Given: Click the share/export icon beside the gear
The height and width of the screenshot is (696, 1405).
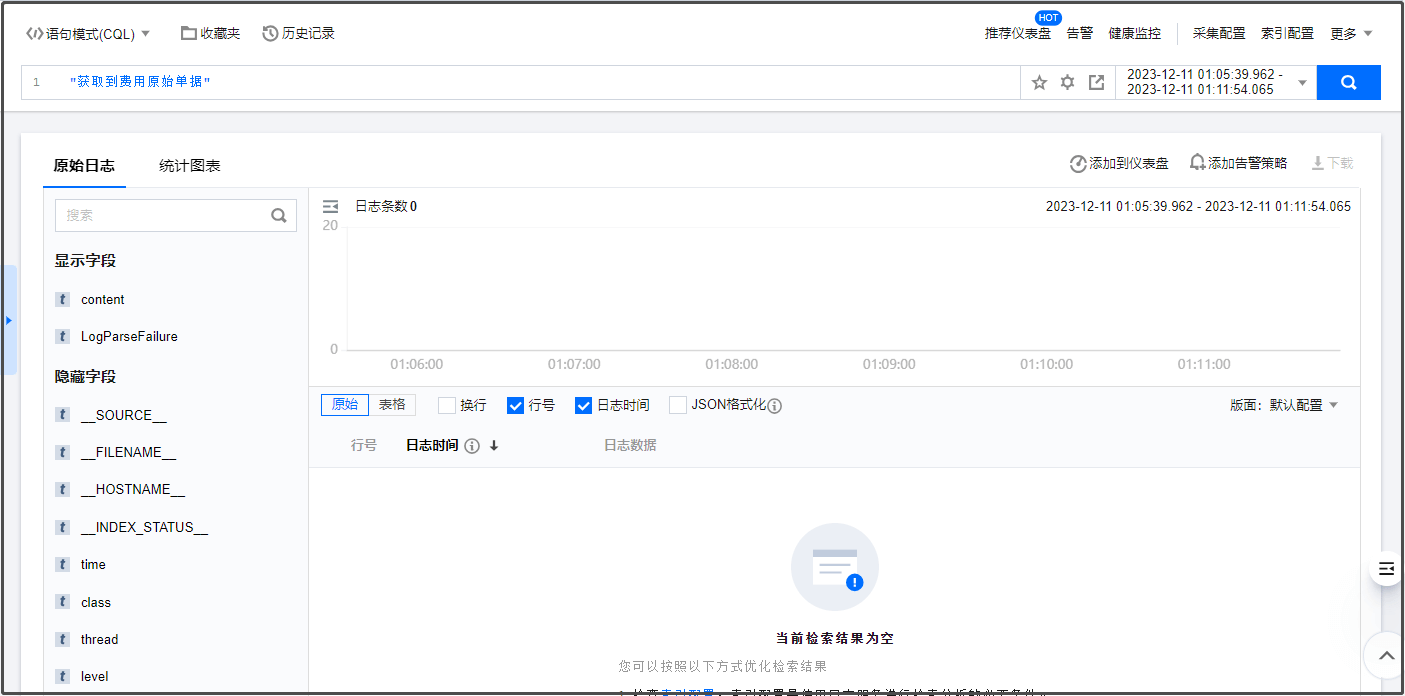Looking at the screenshot, I should (x=1096, y=82).
